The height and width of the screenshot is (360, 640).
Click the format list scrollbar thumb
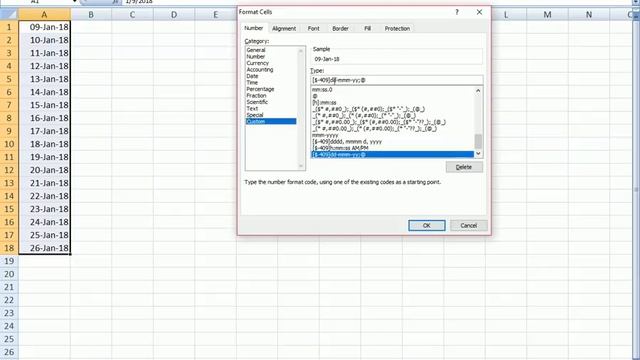point(478,142)
